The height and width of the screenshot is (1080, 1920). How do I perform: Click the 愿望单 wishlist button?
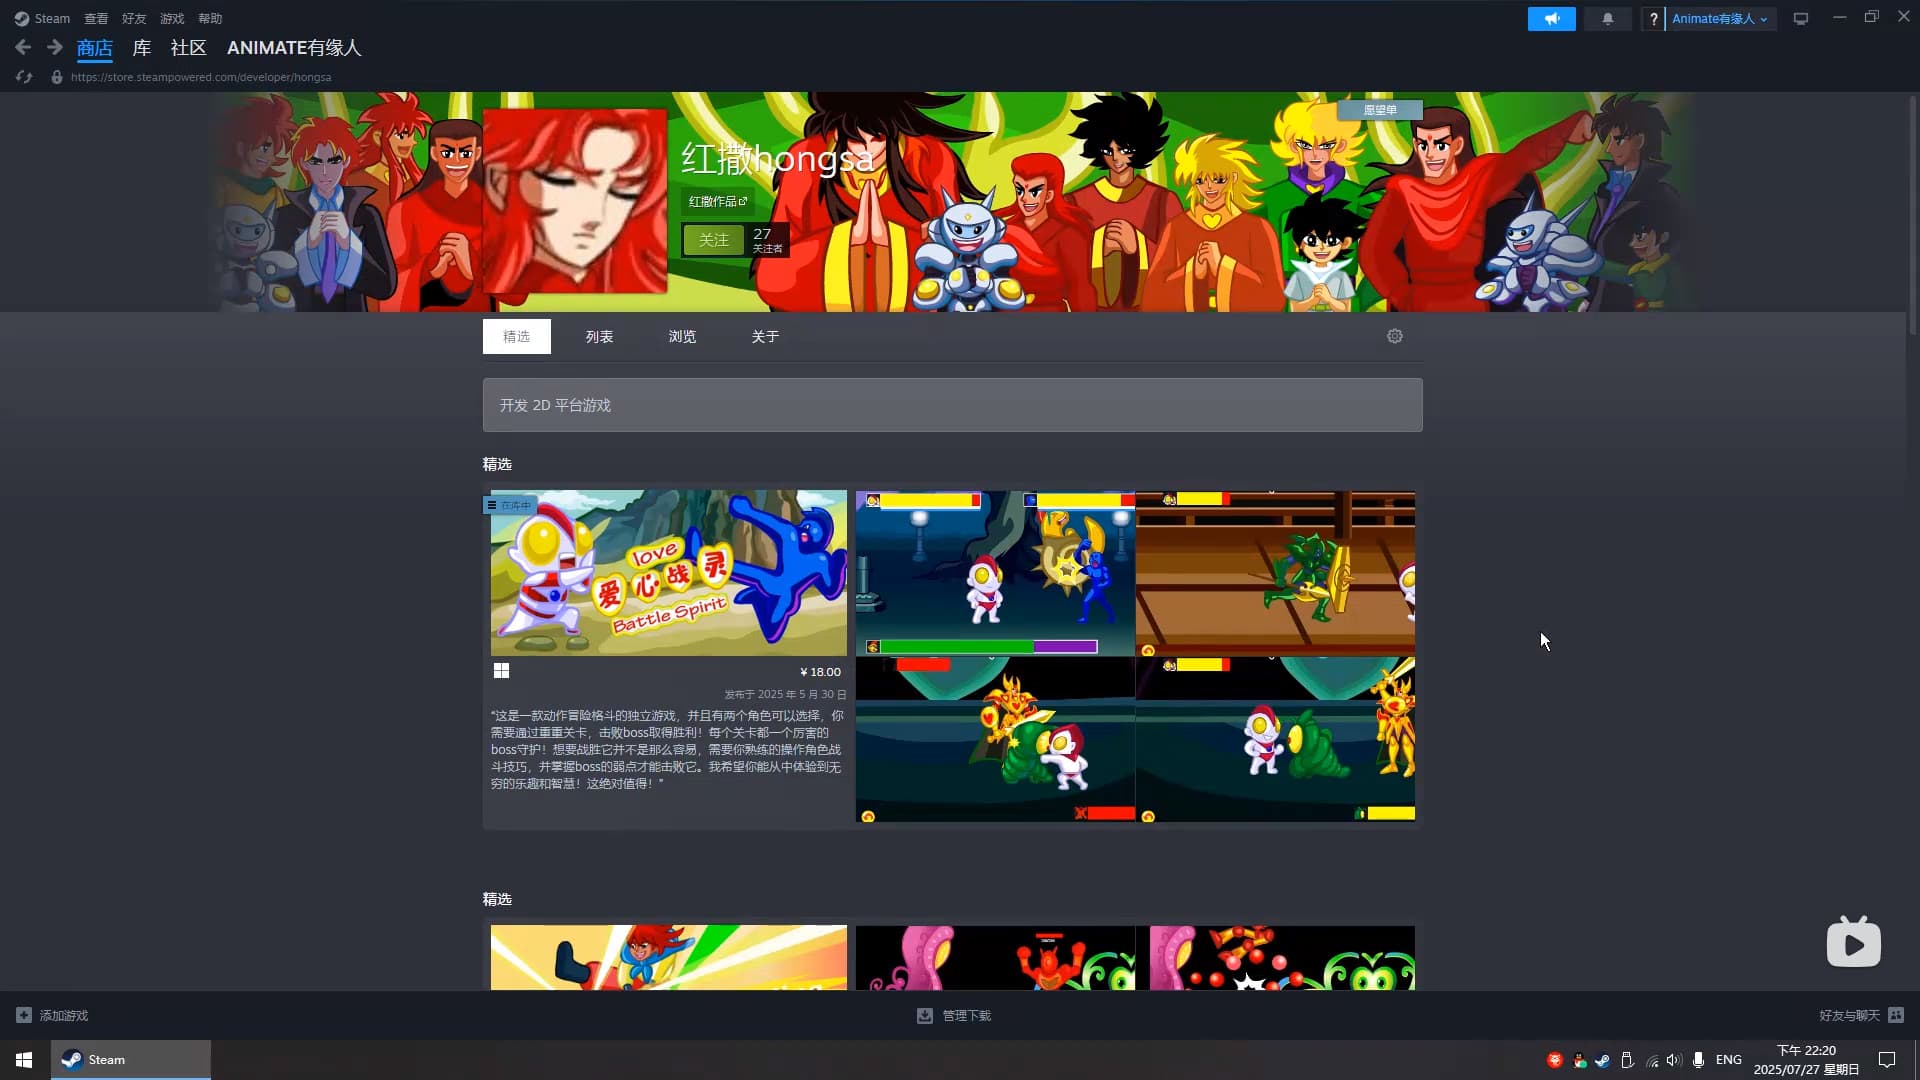1380,110
